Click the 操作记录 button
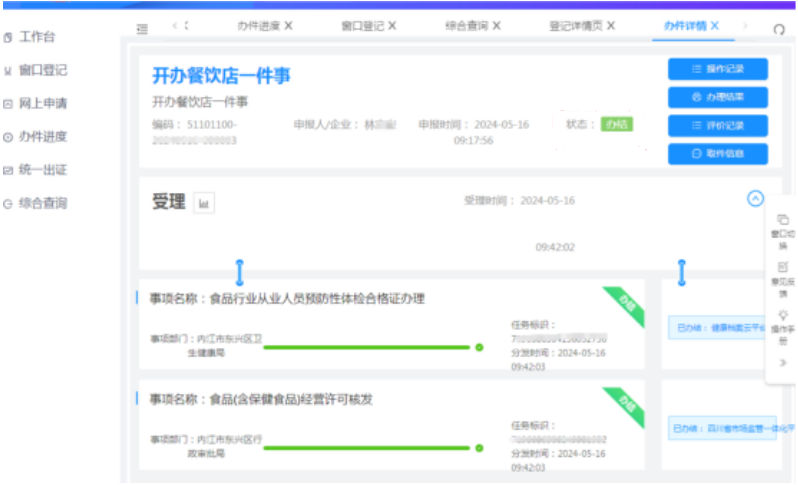 [717, 69]
